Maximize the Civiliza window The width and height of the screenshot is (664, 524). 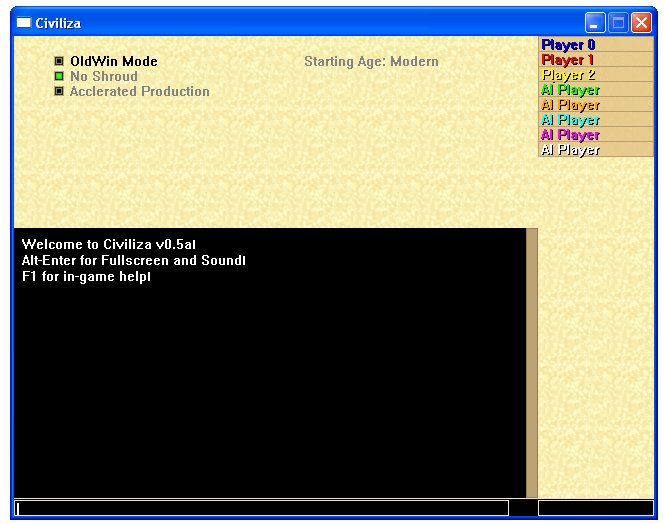(x=618, y=23)
